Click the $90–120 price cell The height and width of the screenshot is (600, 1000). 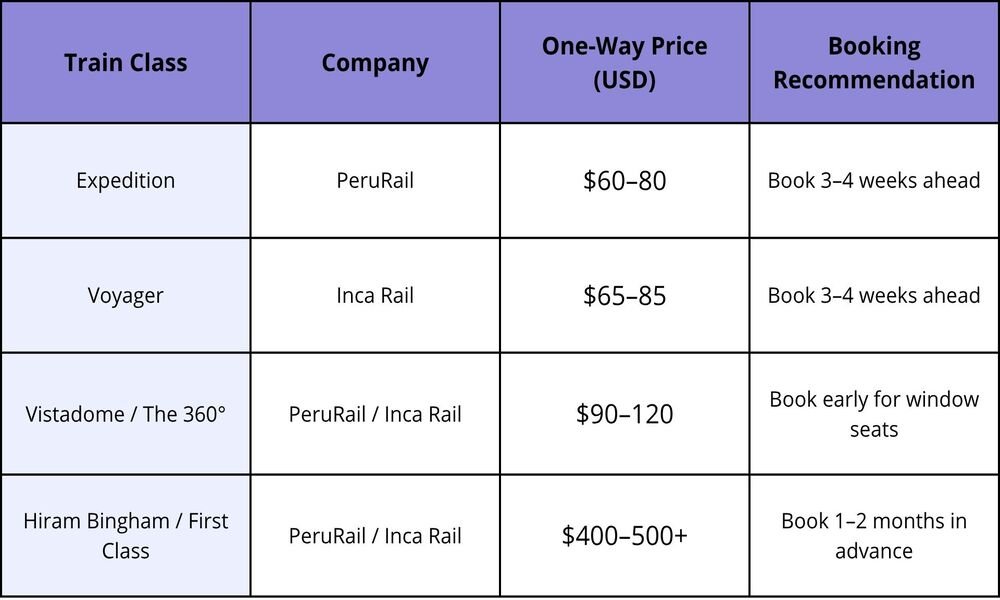point(624,414)
